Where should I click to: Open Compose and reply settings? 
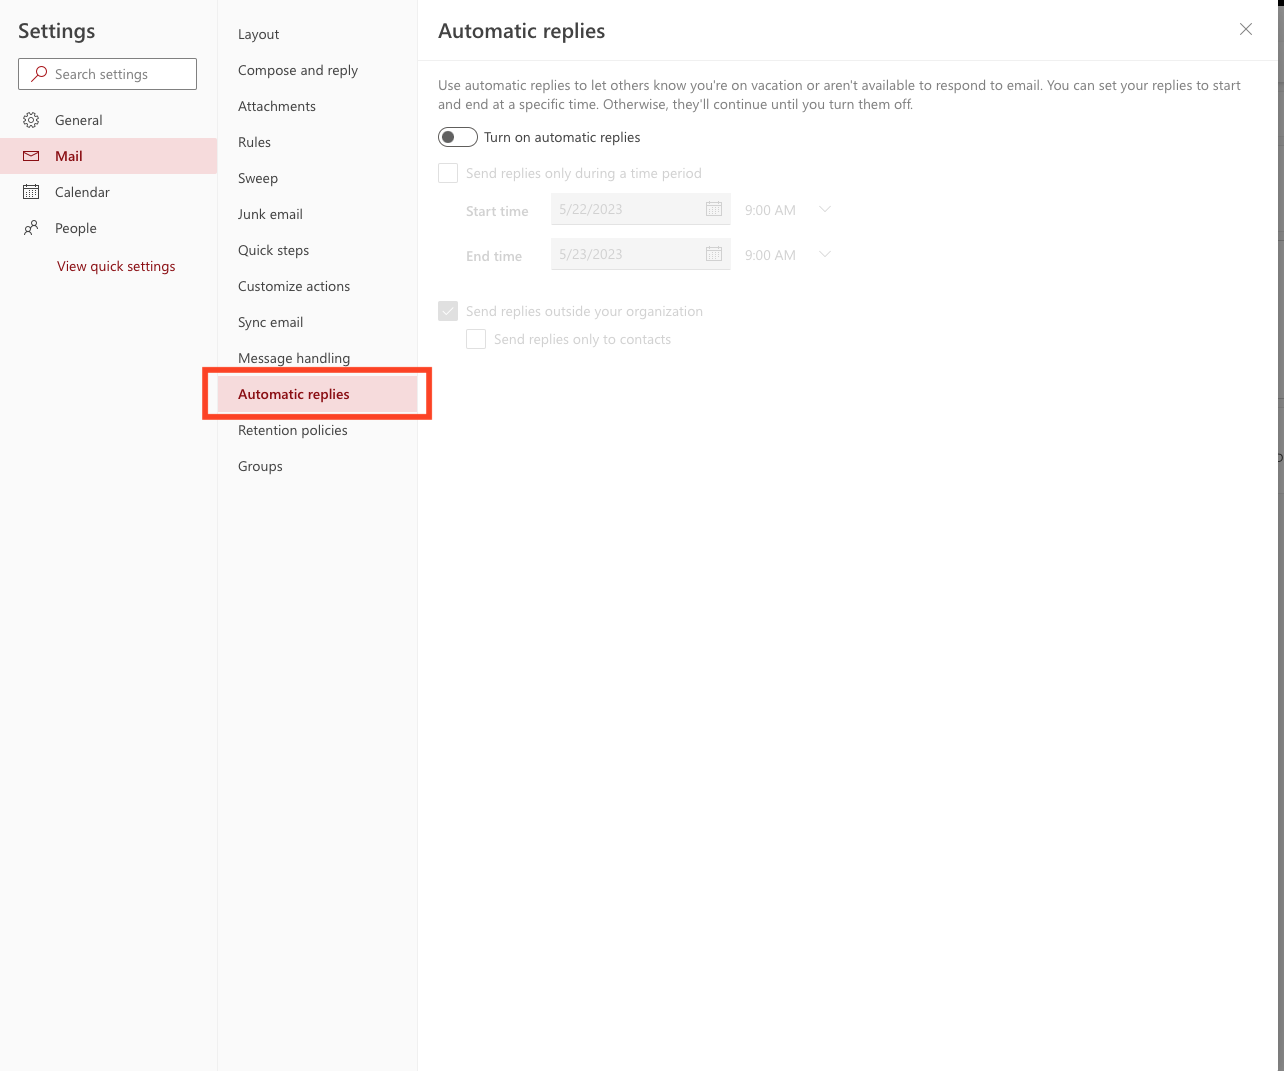[x=298, y=70]
